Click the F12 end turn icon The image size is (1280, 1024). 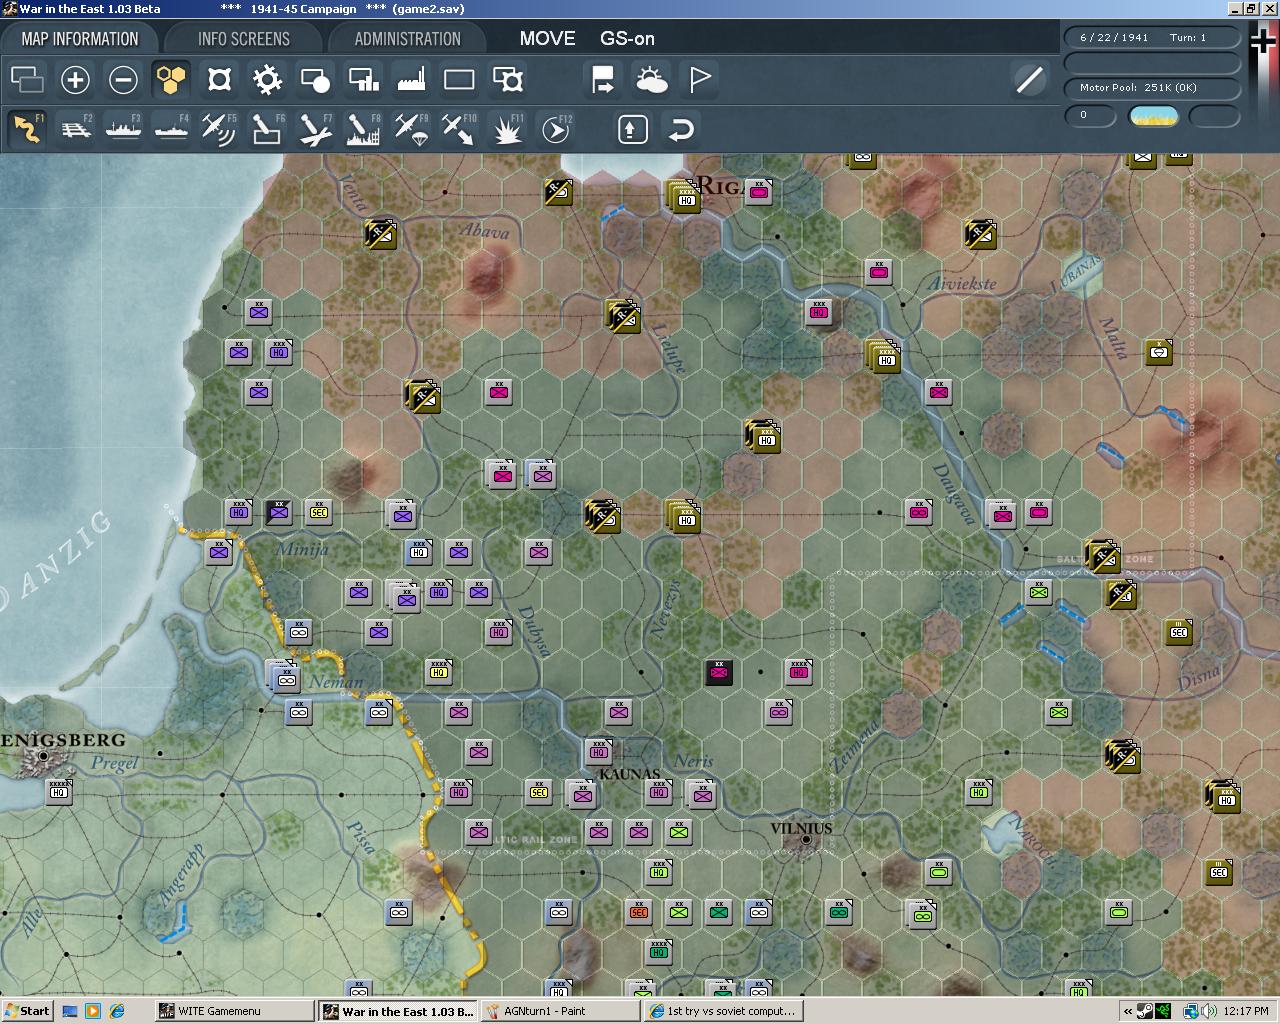(x=555, y=129)
